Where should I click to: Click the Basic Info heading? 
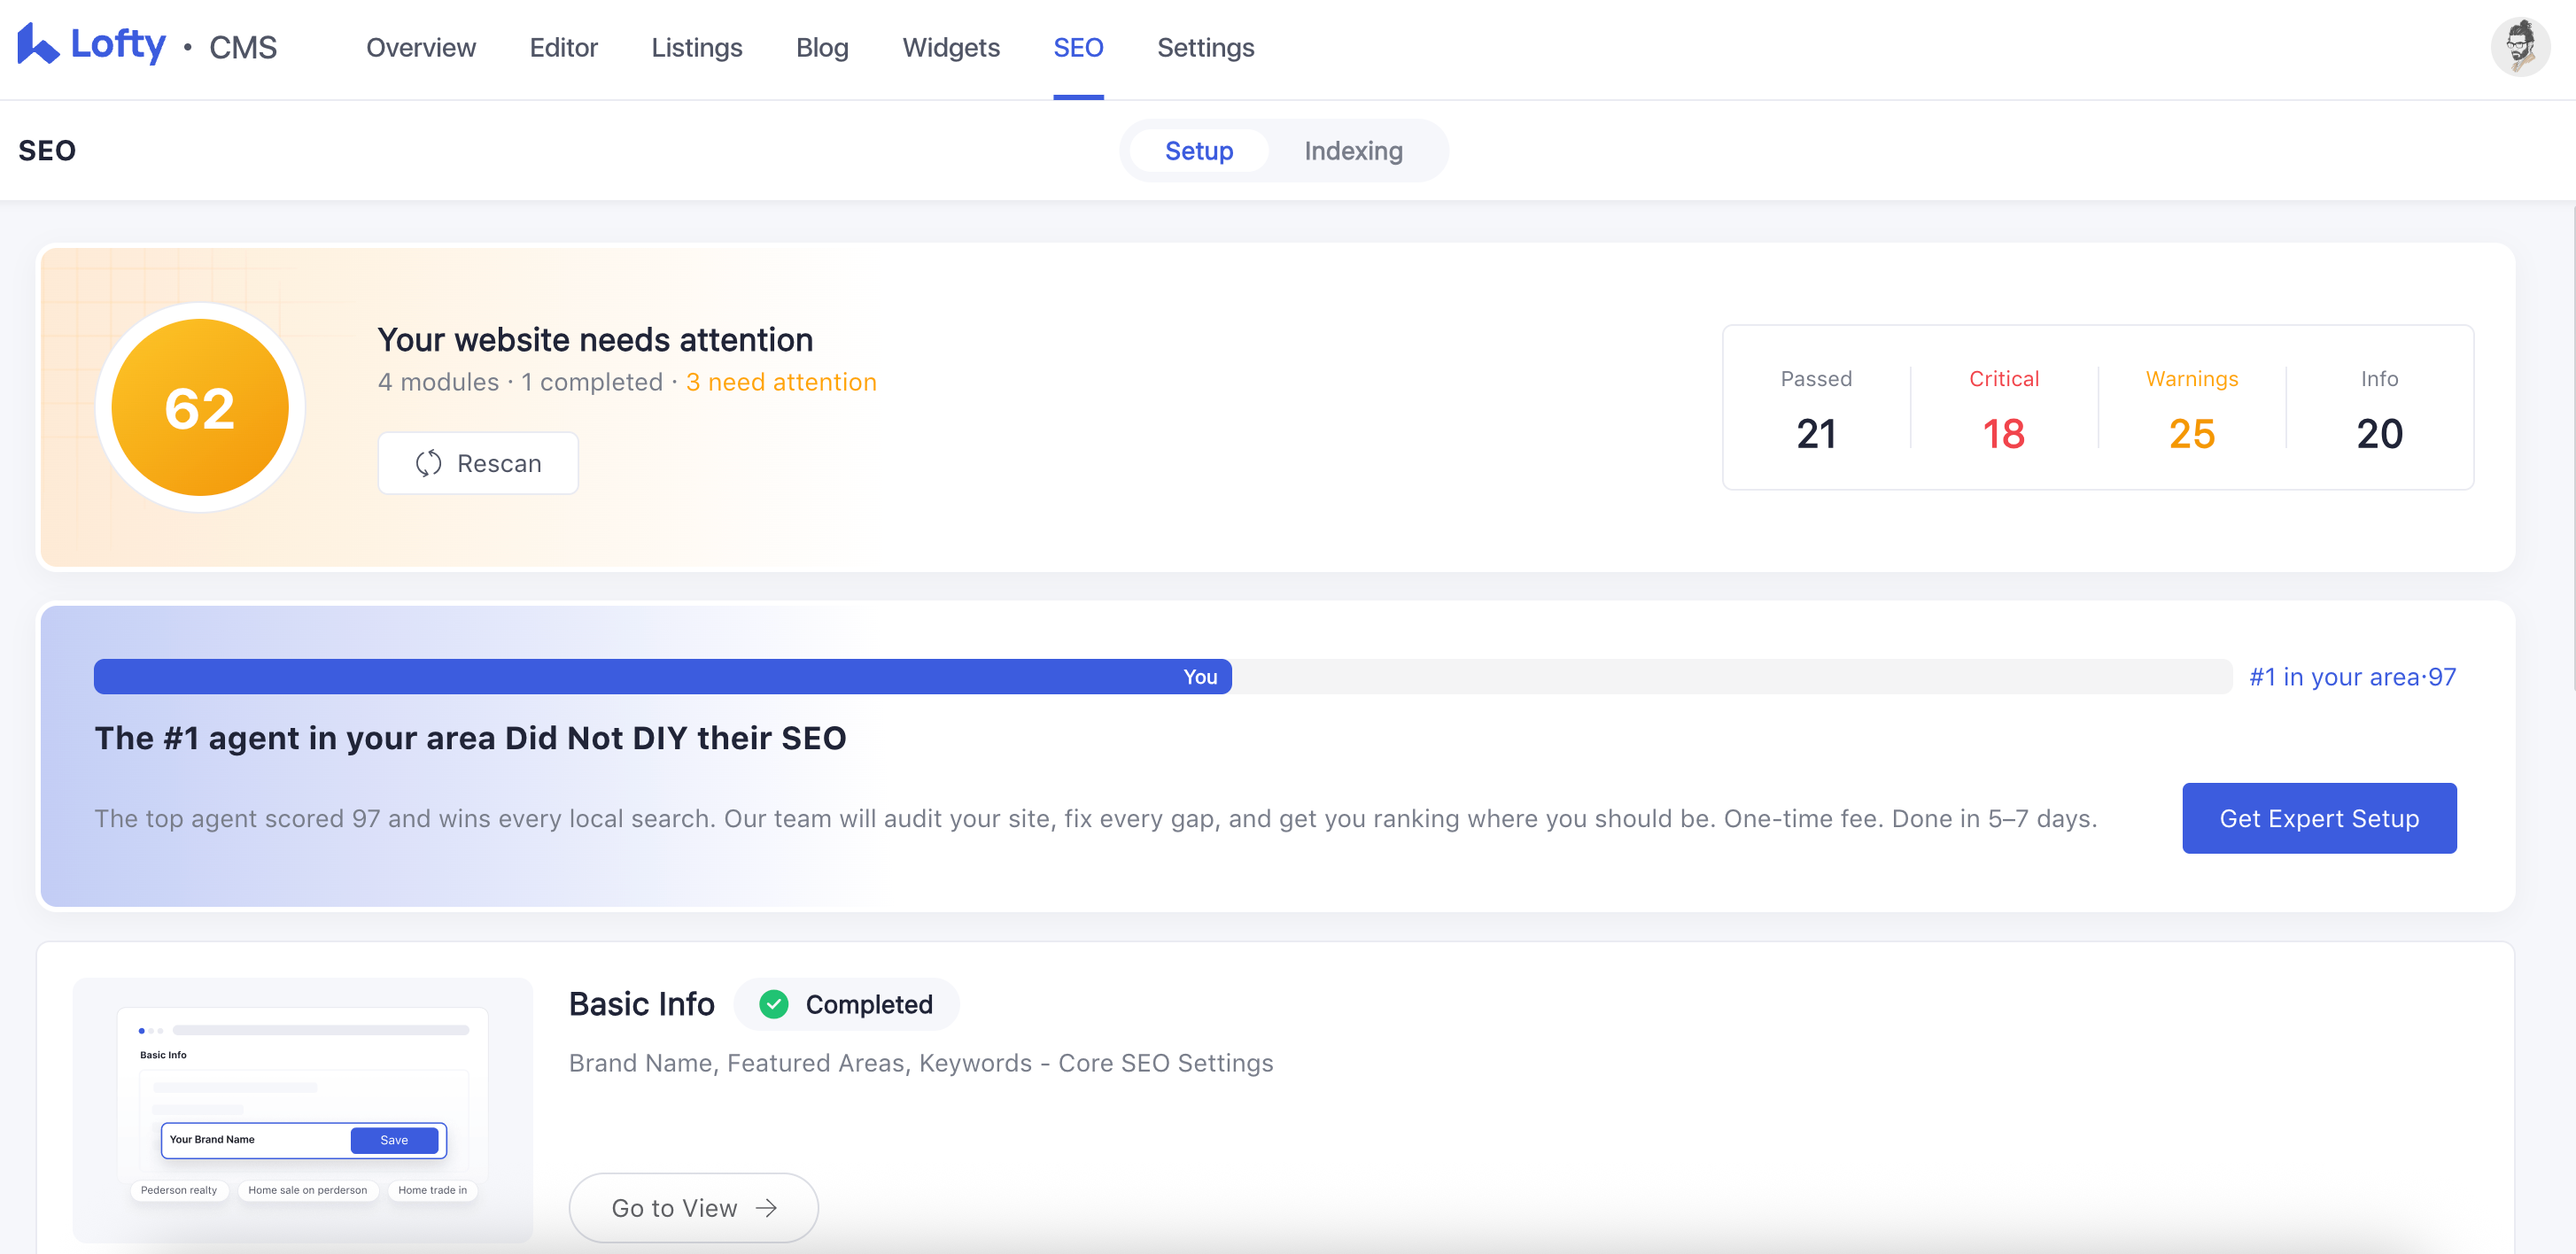[x=642, y=1004]
